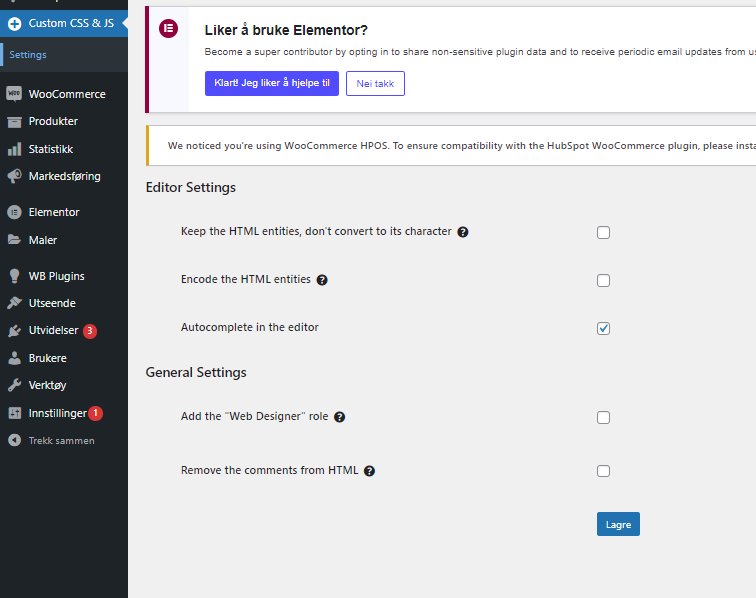Click the Elementor sidebar icon

click(14, 212)
